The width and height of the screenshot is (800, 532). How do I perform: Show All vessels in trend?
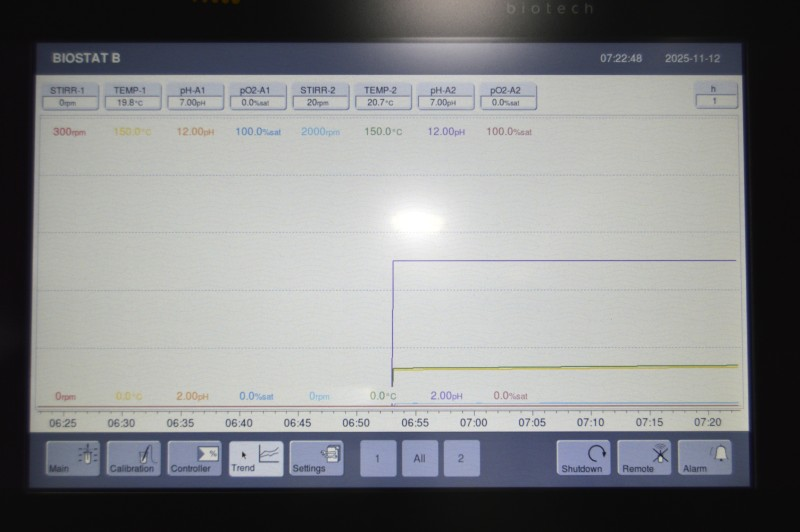[420, 458]
